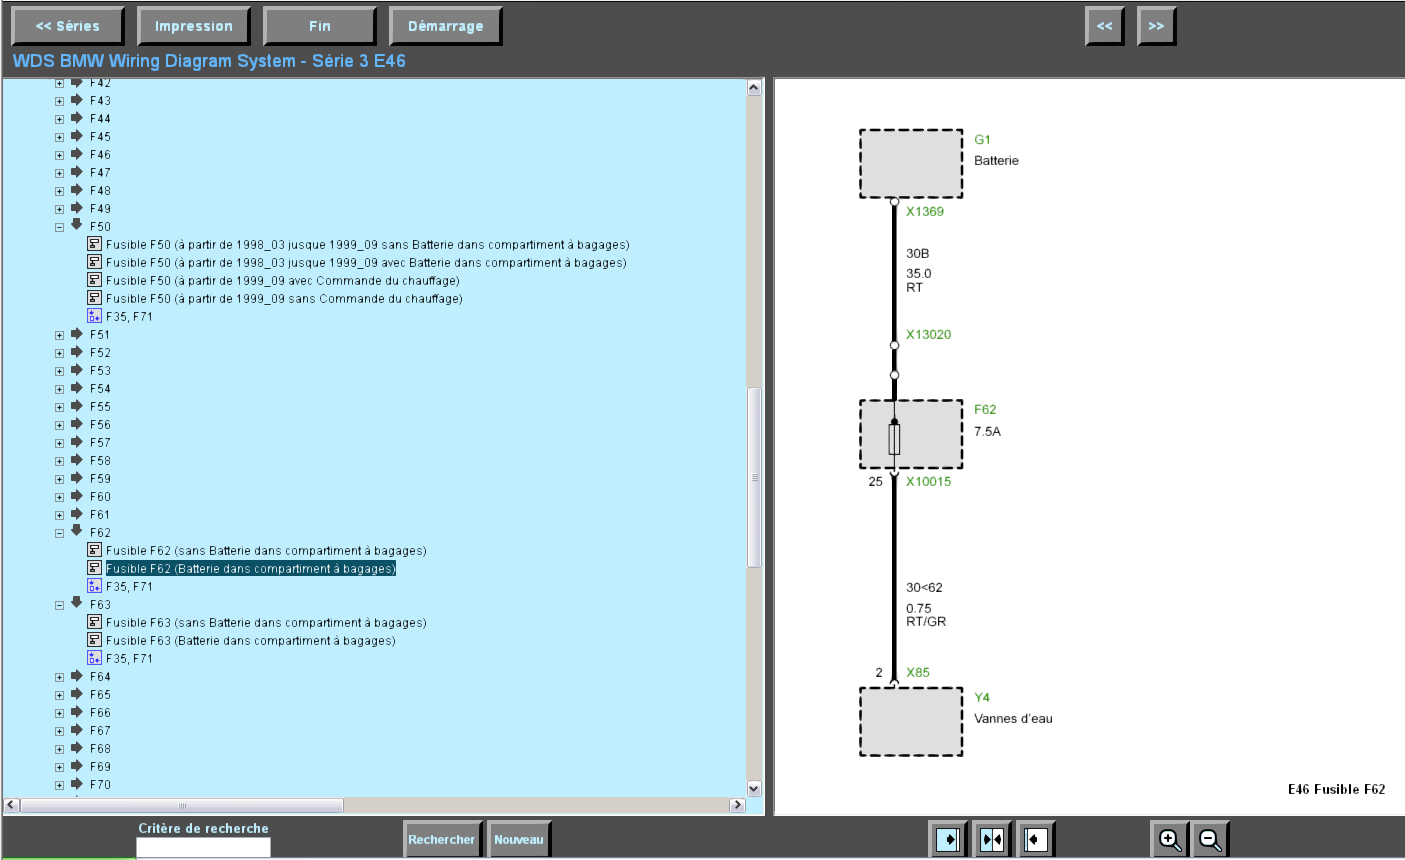Screen dimensions: 1405x860
Task: Click the document icon for F50 1999_09 sans Commande du chauffage
Action: tap(94, 298)
